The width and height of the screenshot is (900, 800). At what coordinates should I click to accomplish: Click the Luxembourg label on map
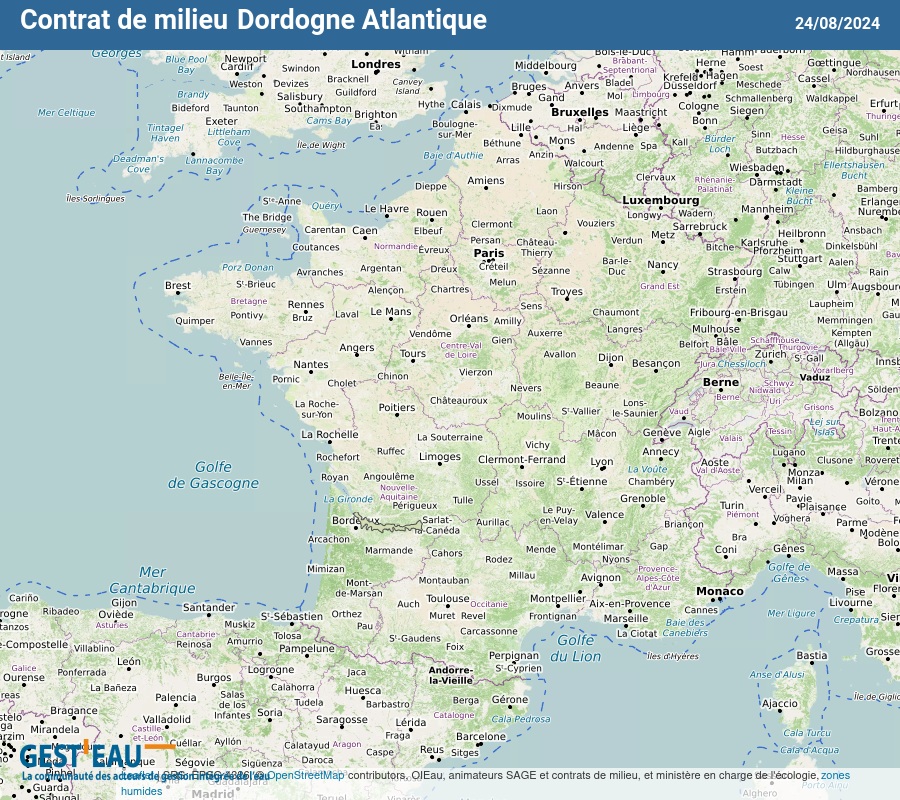point(660,200)
